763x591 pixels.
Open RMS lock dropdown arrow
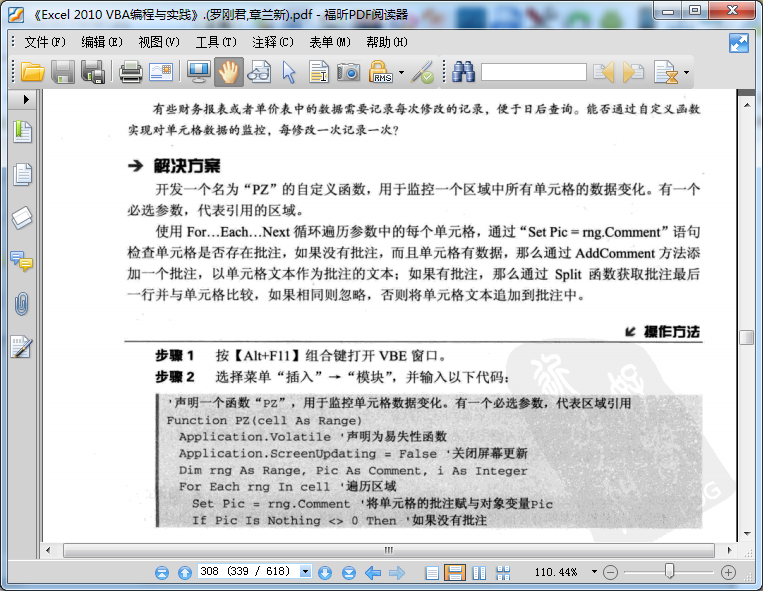[401, 73]
